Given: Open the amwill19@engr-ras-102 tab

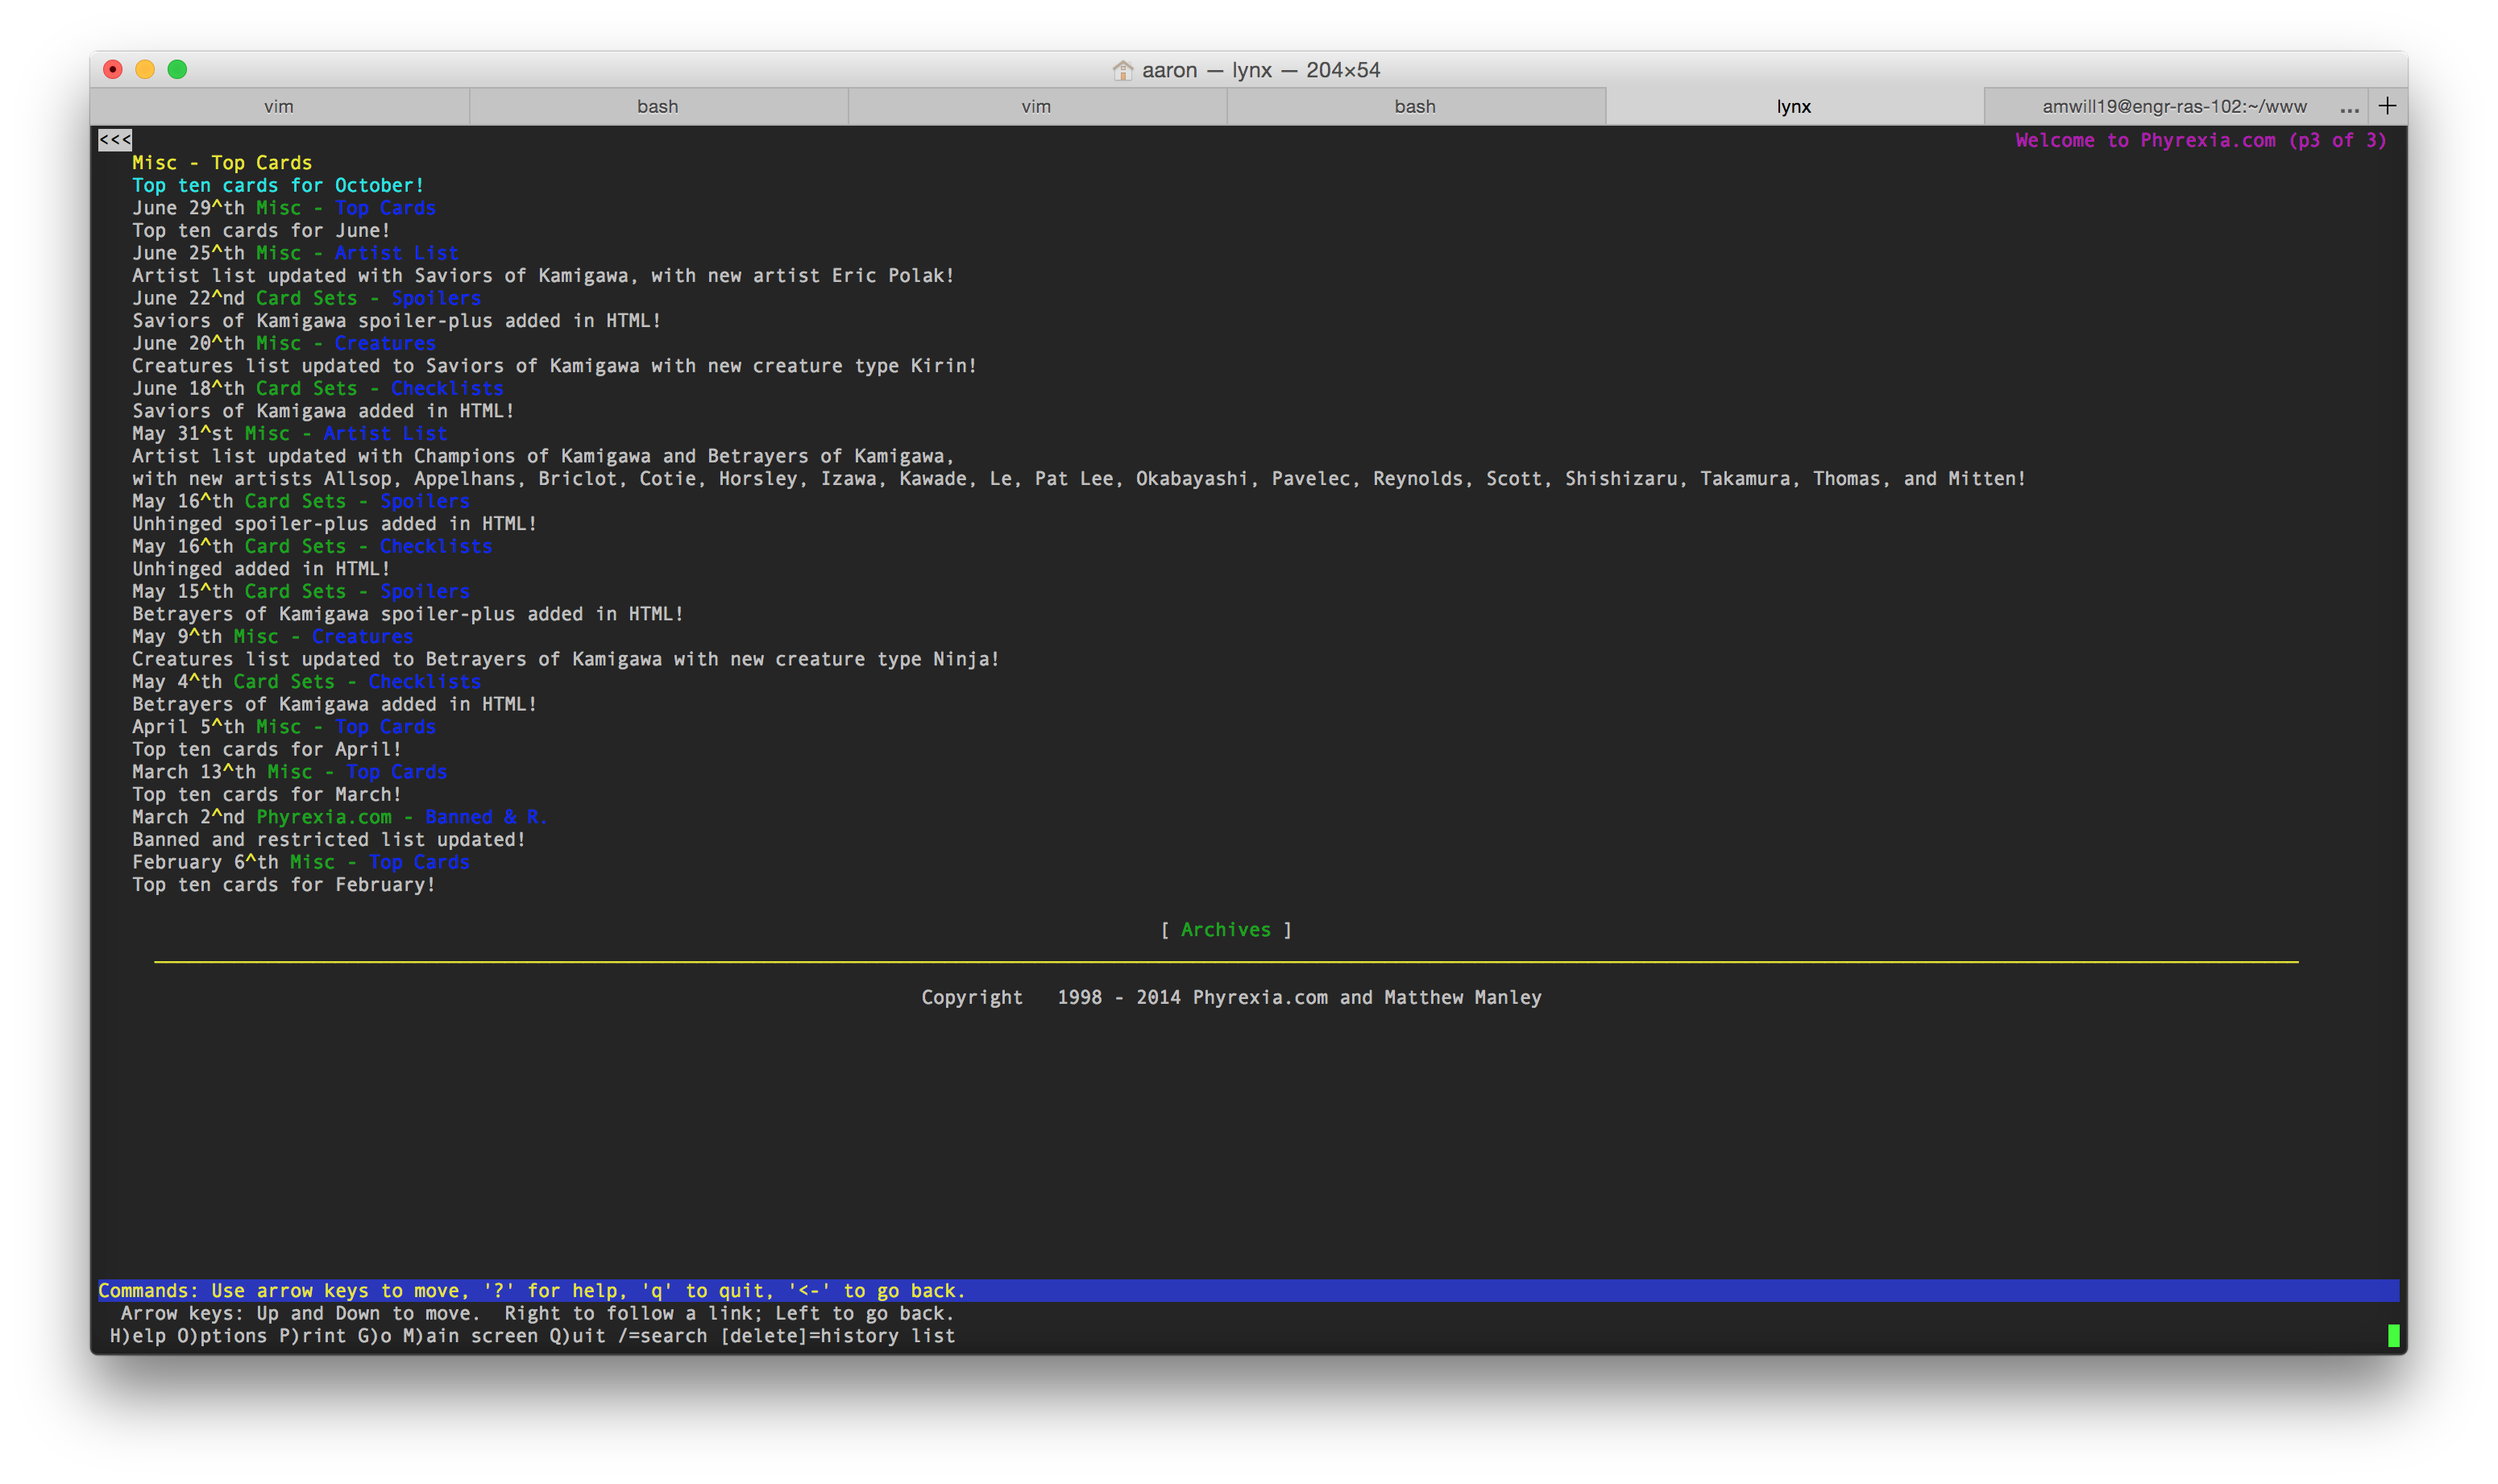Looking at the screenshot, I should [x=2174, y=106].
